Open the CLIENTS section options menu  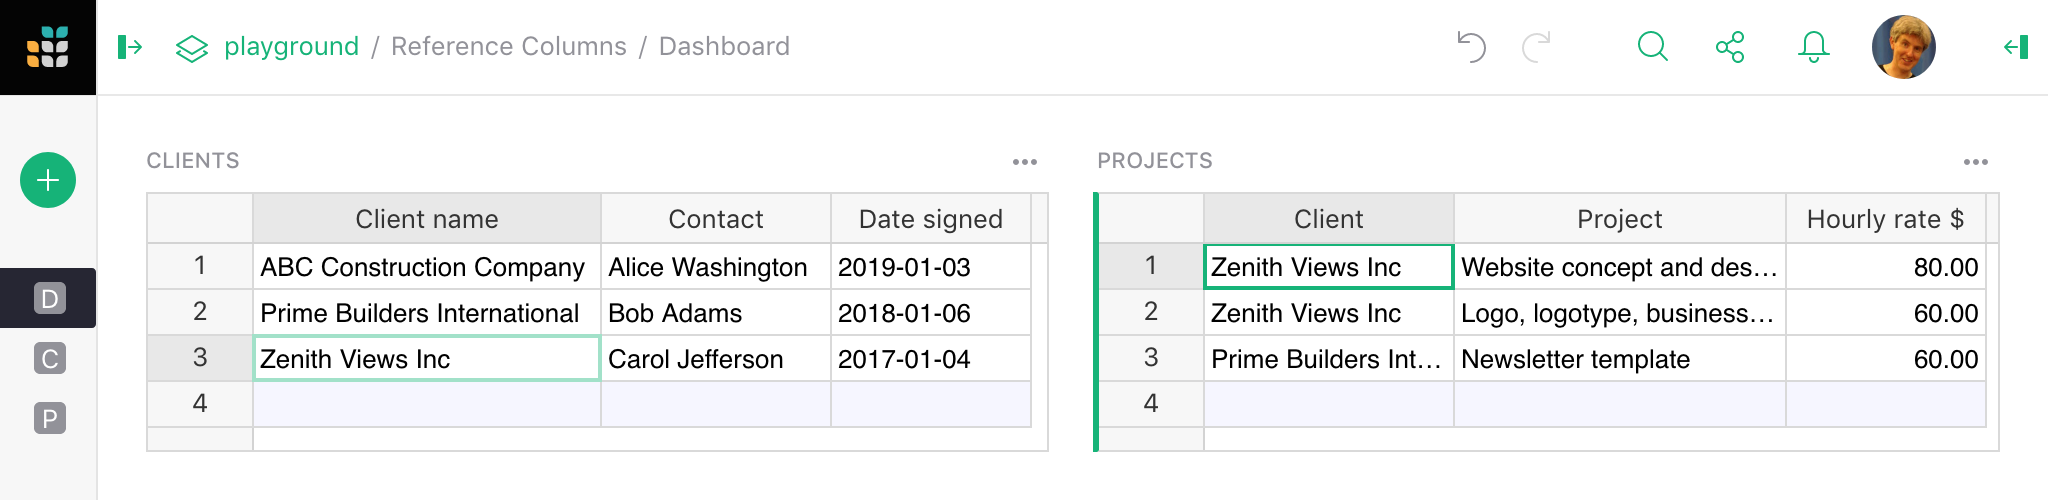point(1025,162)
